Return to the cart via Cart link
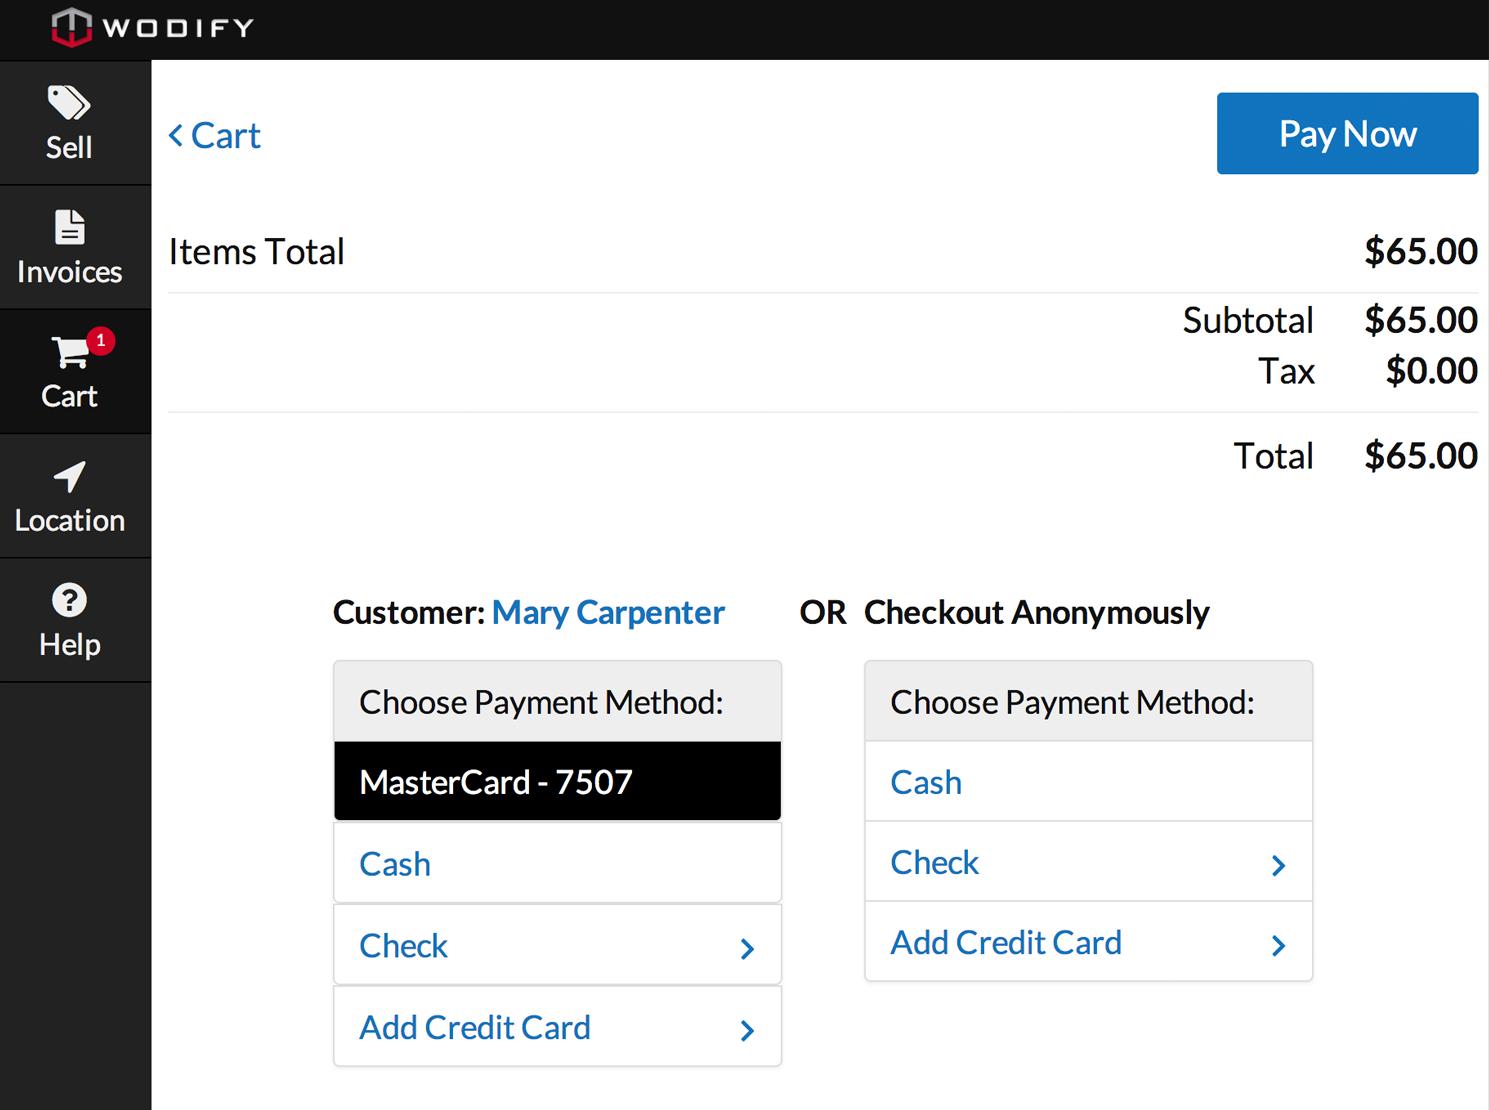Viewport: 1489px width, 1110px height. [226, 135]
